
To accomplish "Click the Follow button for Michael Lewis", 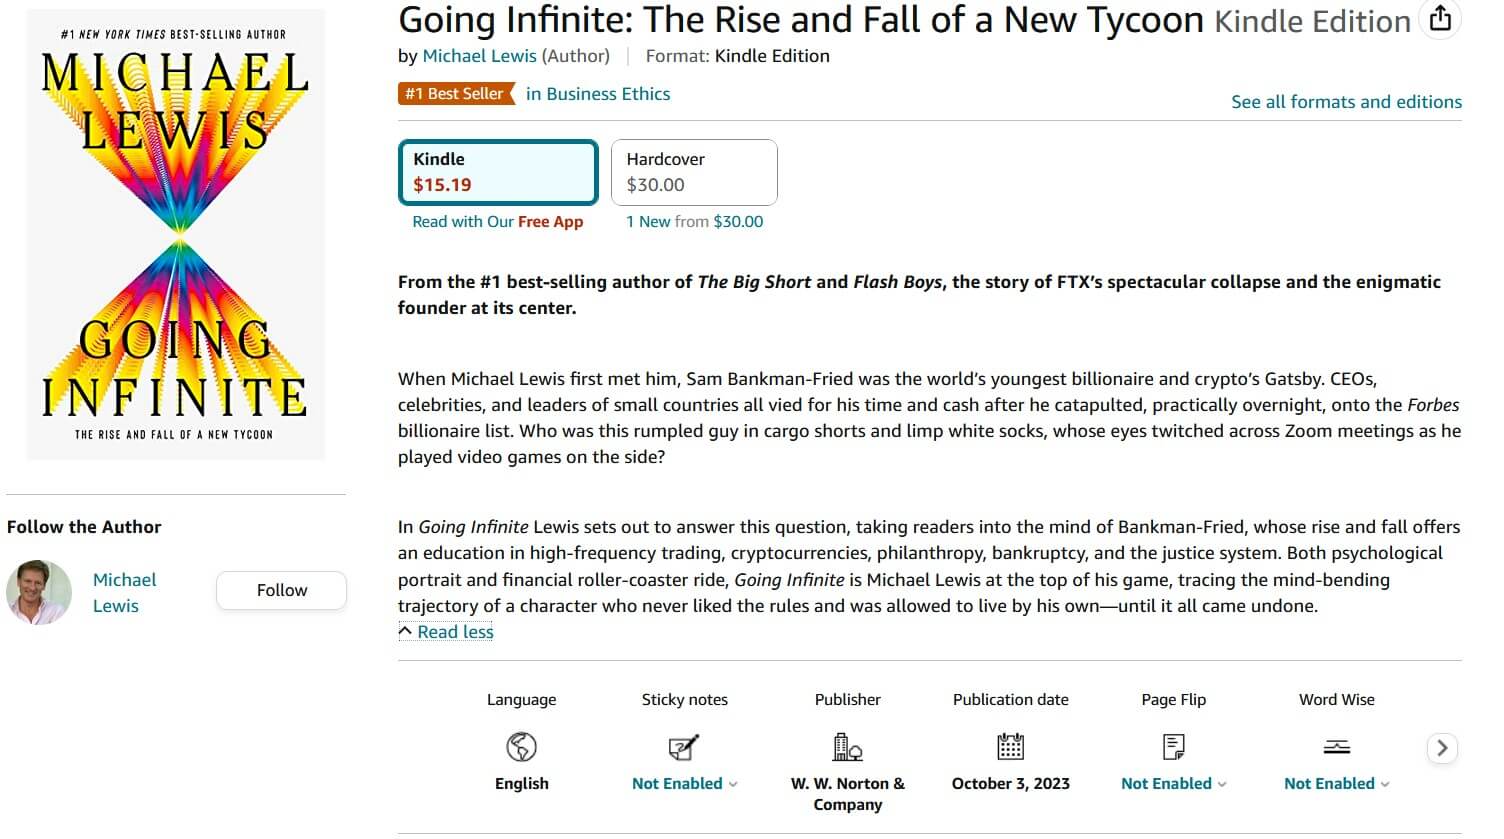I will [x=281, y=590].
